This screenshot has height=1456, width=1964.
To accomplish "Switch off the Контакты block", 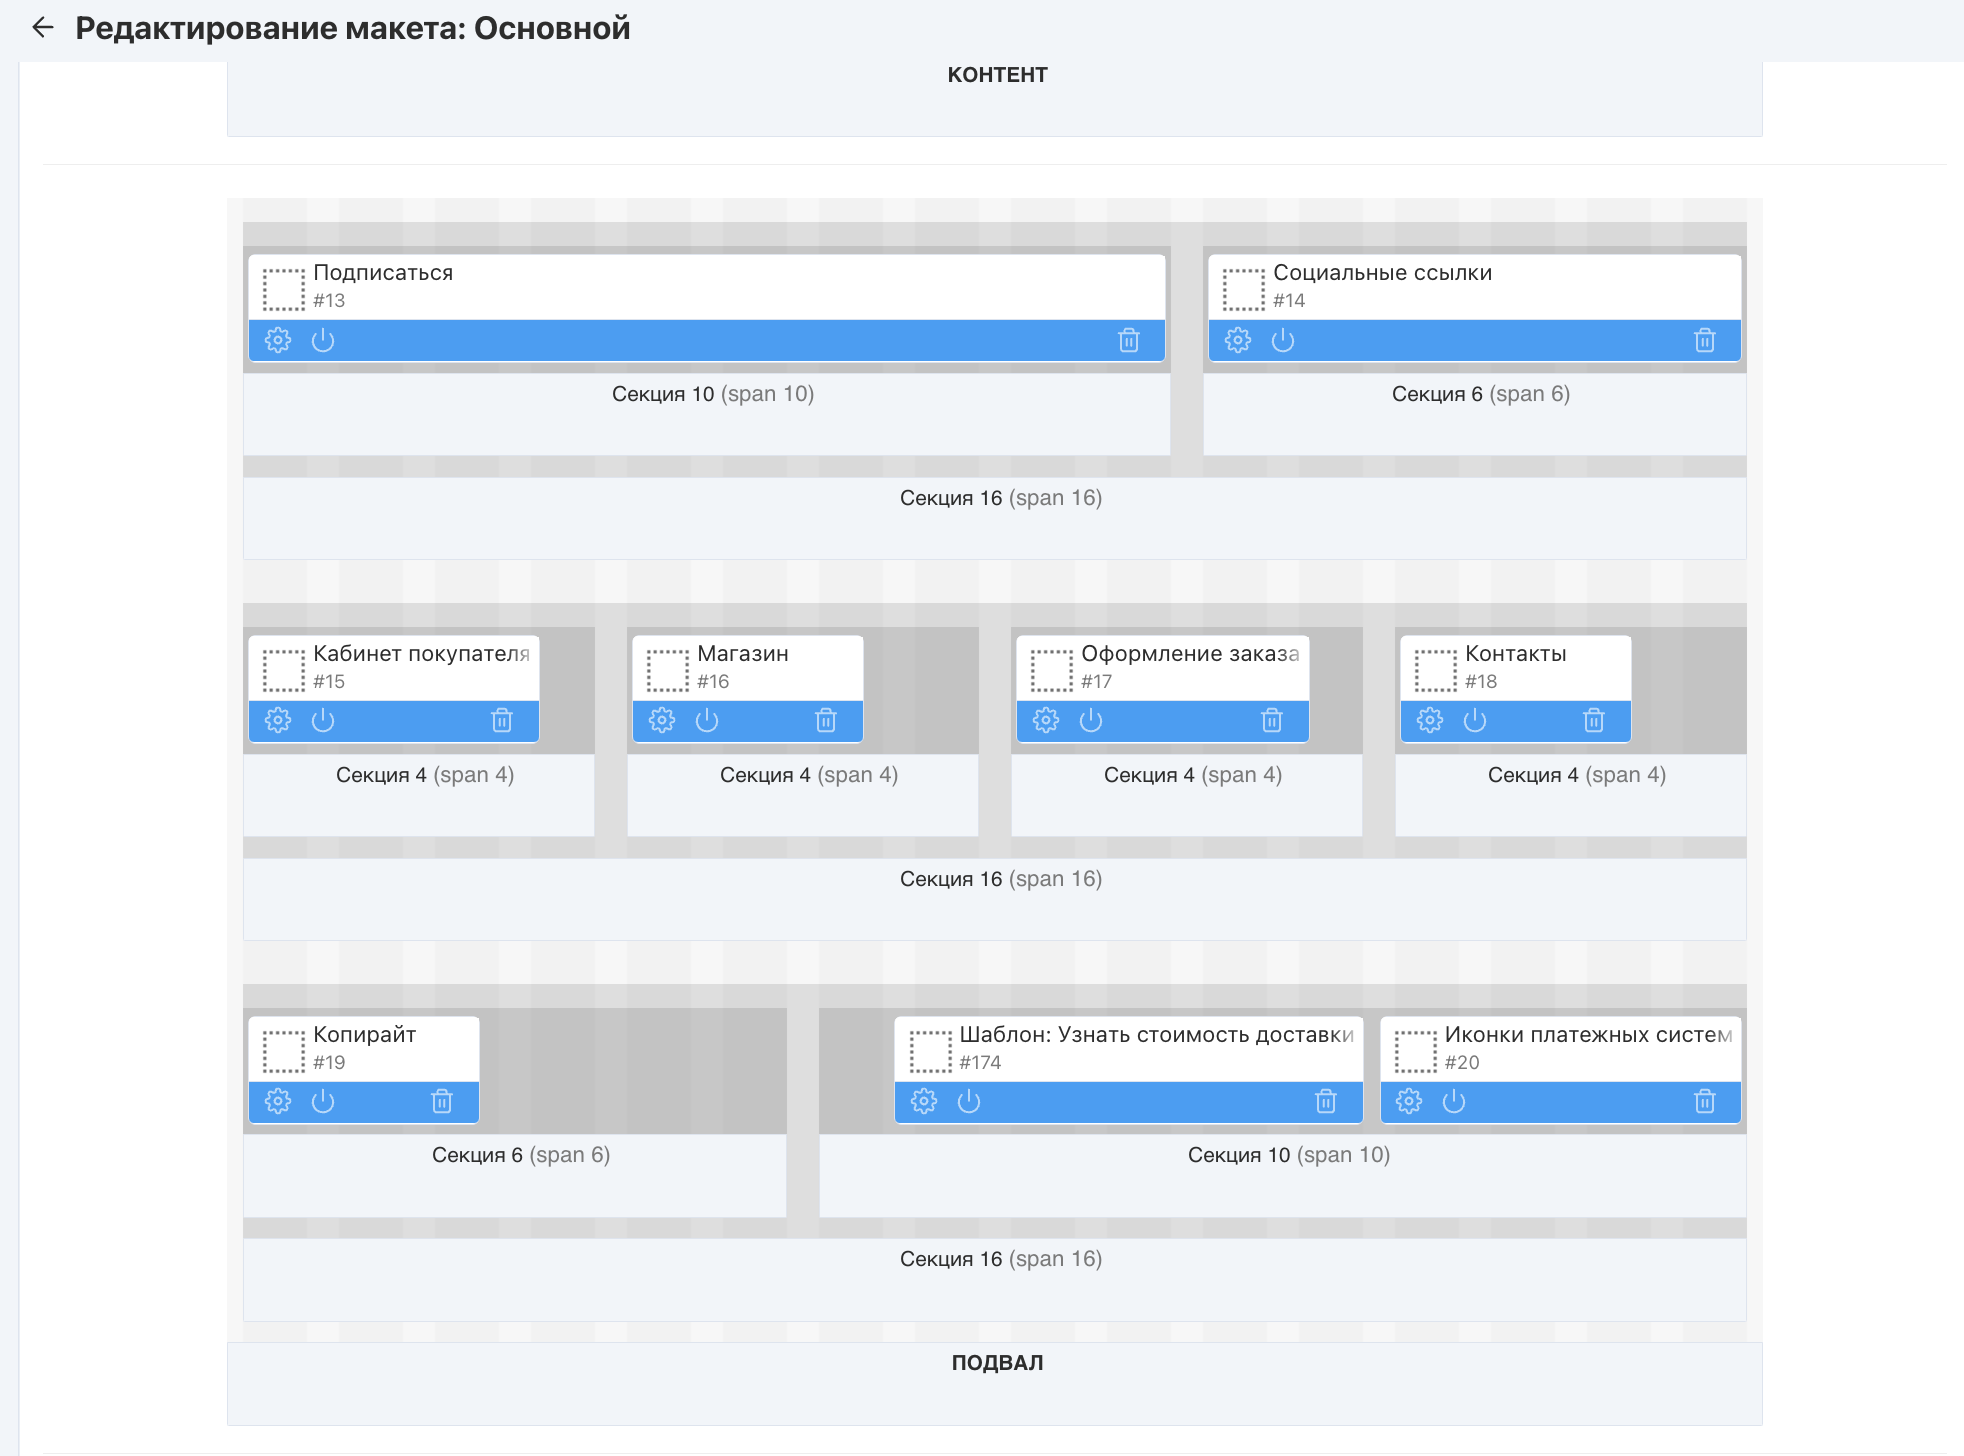I will [1475, 721].
